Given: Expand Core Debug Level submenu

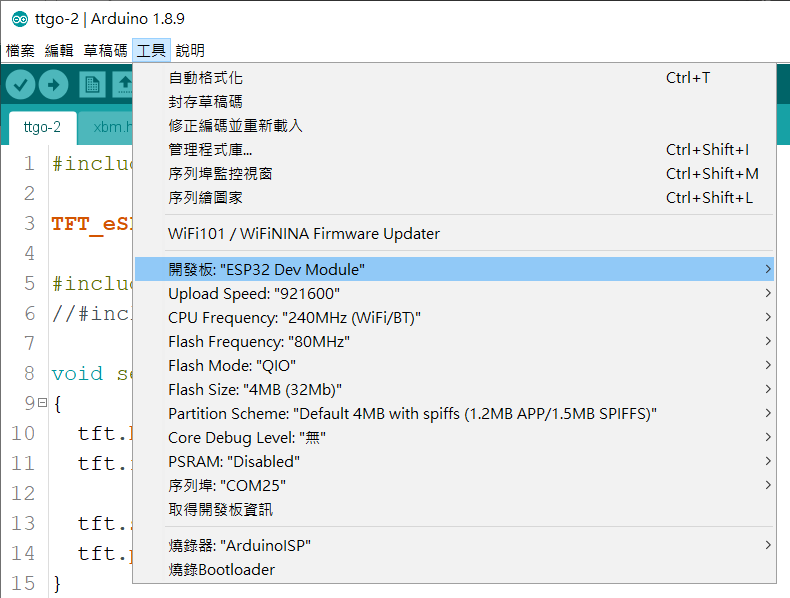Looking at the screenshot, I should click(454, 437).
